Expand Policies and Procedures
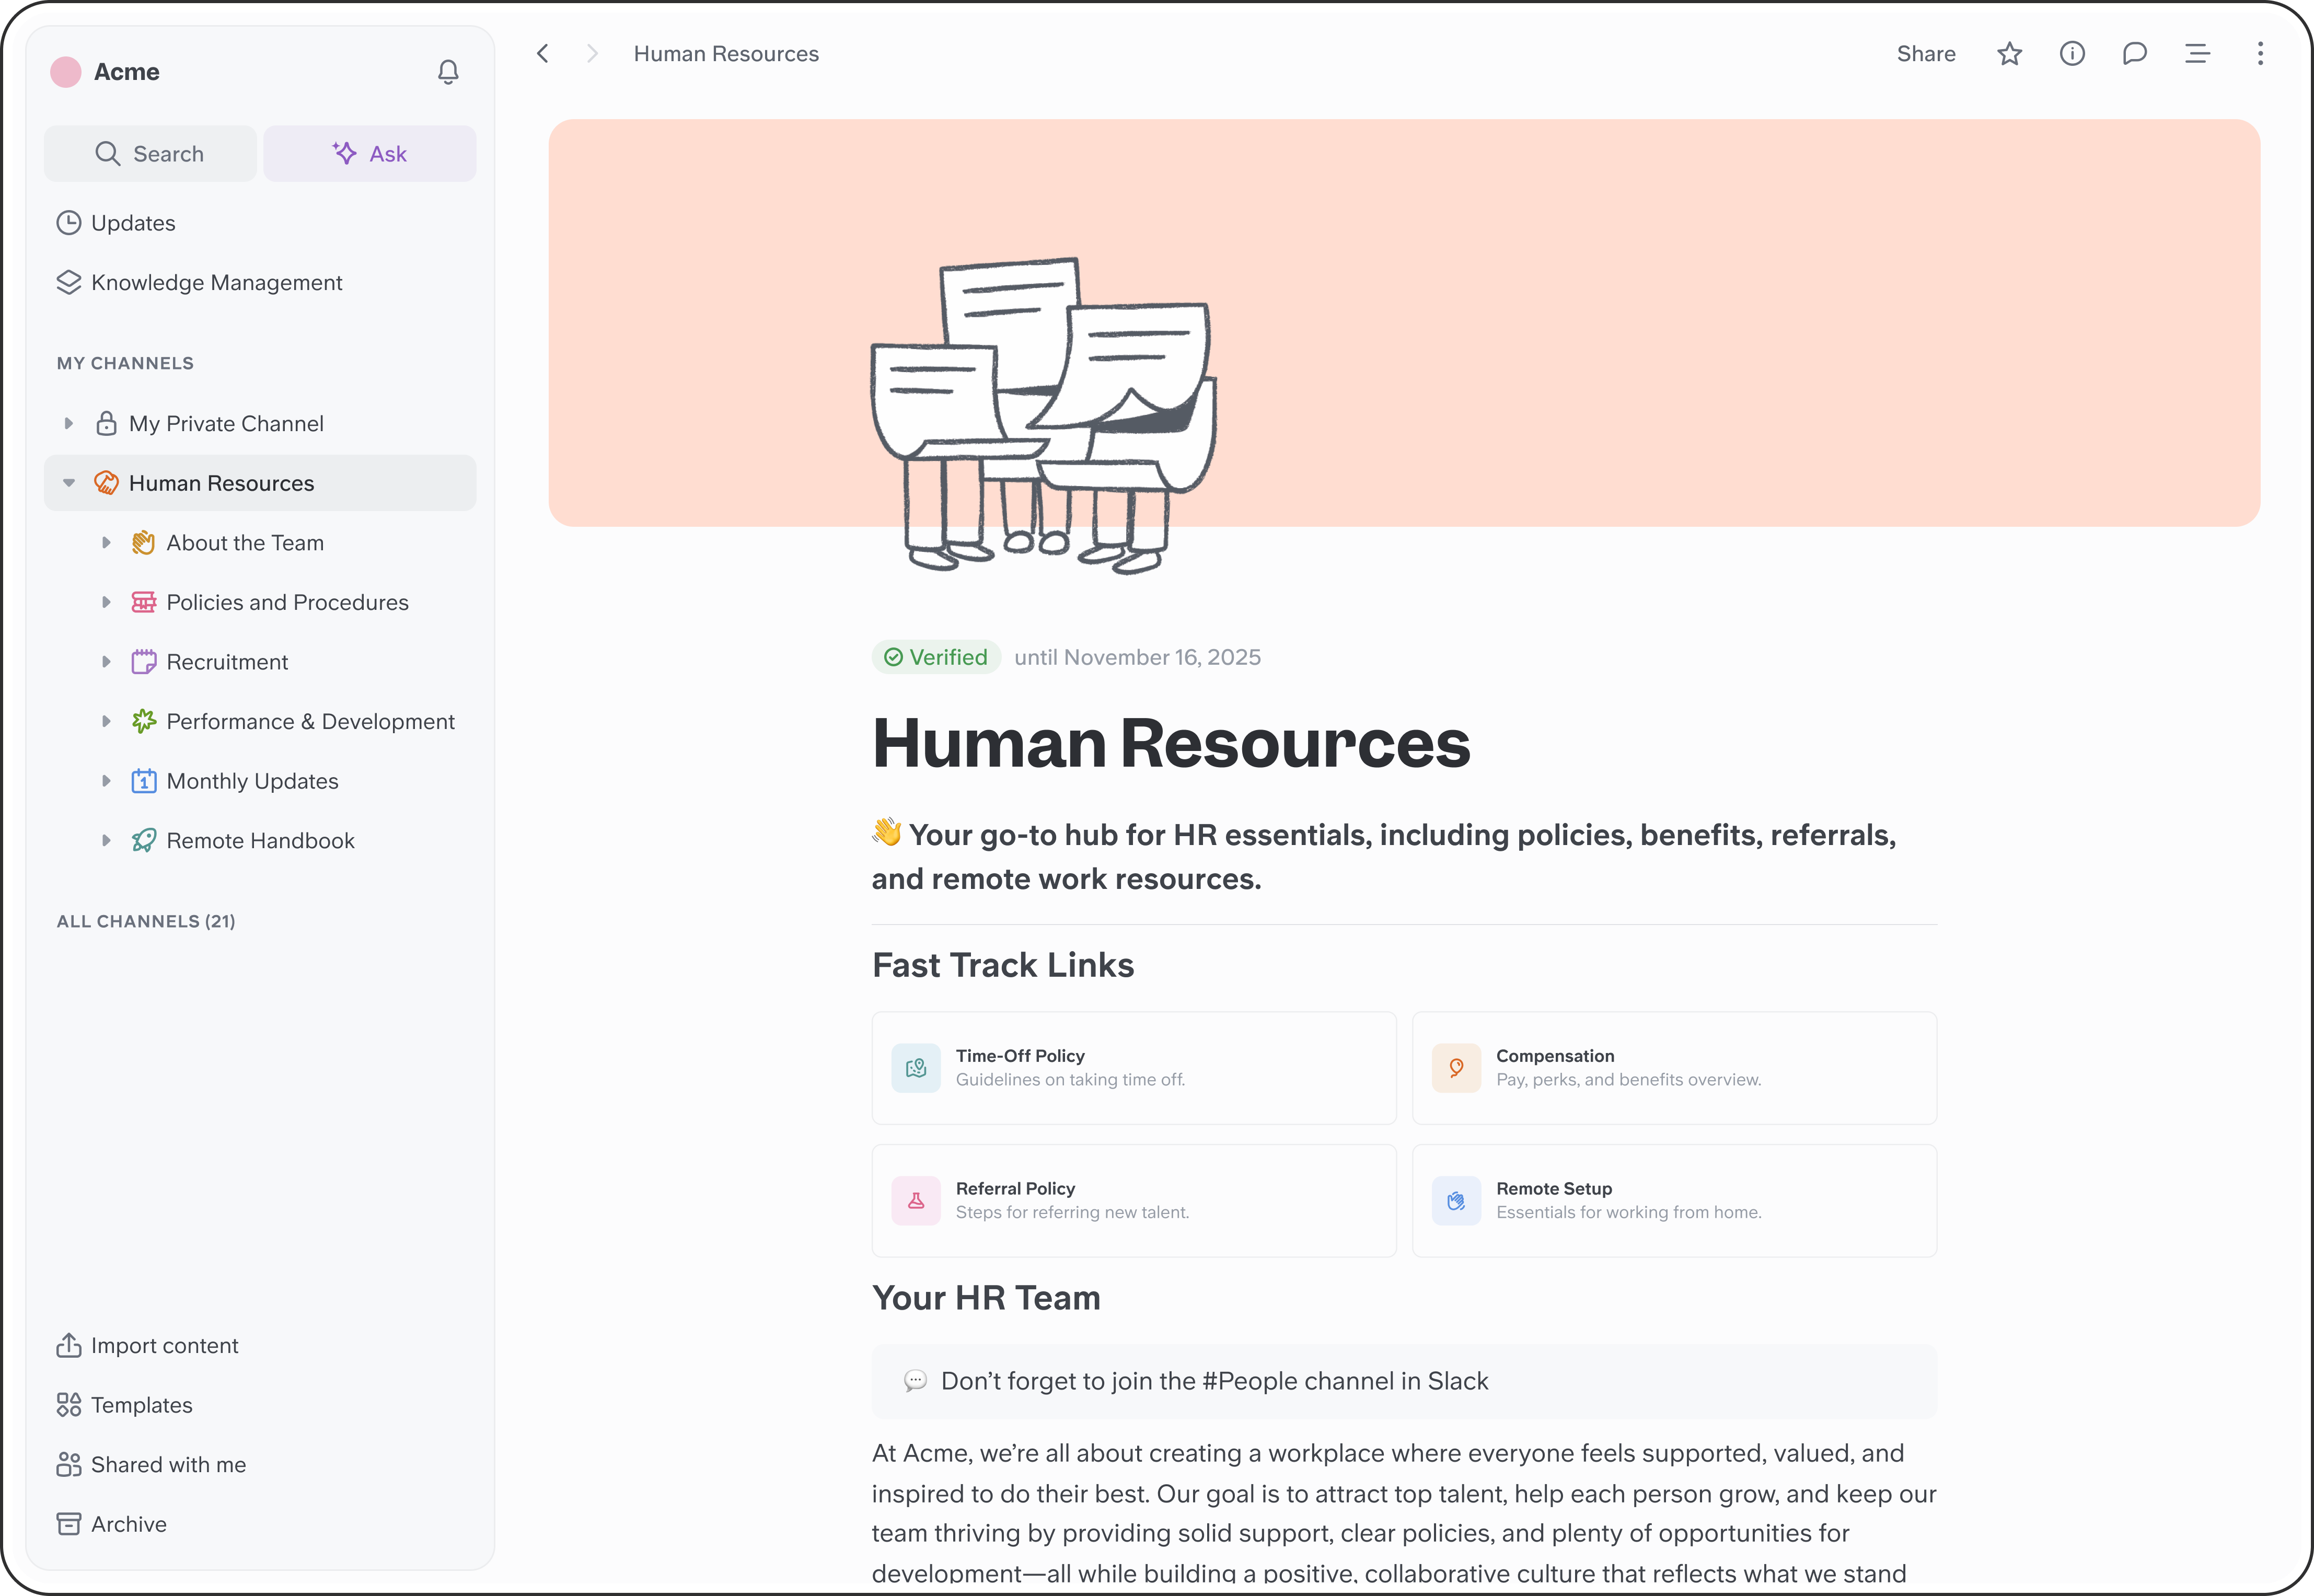Screen dimensions: 2314x1596 point(106,602)
